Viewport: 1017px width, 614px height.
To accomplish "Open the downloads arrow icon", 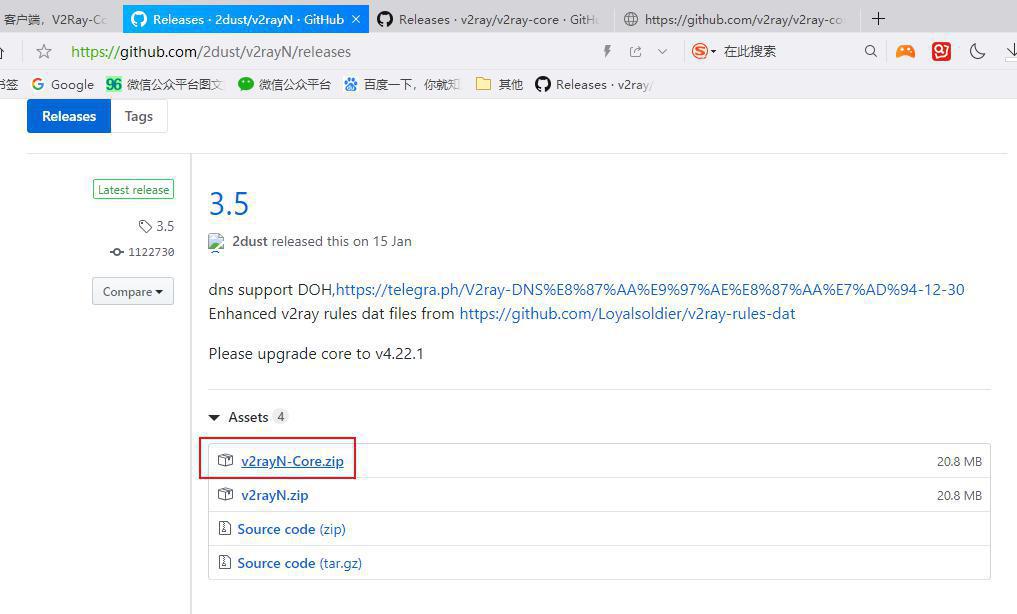I will (1011, 51).
